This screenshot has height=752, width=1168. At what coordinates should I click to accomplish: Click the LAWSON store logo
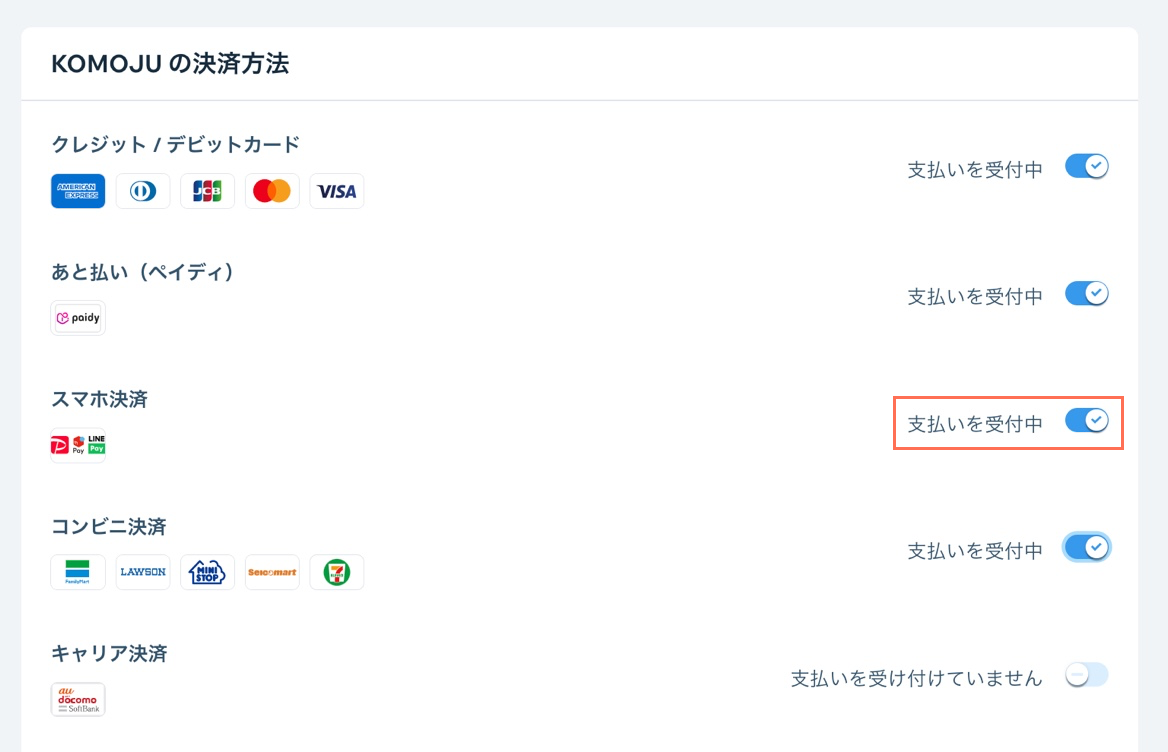(x=143, y=572)
